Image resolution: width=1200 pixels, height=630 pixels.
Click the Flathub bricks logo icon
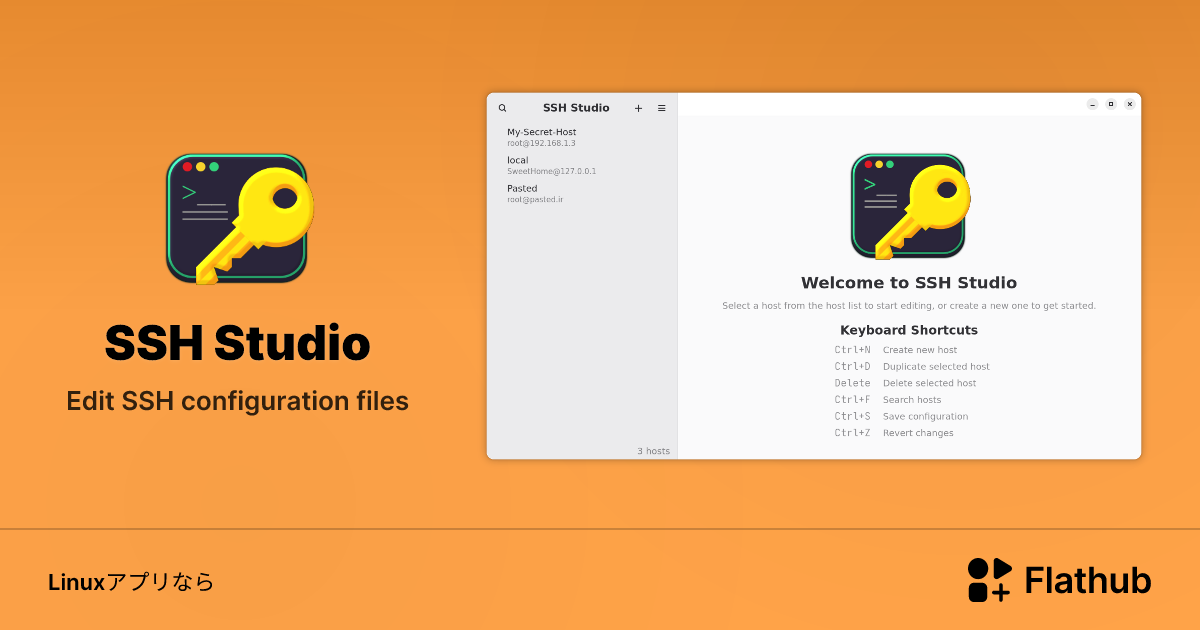click(989, 579)
